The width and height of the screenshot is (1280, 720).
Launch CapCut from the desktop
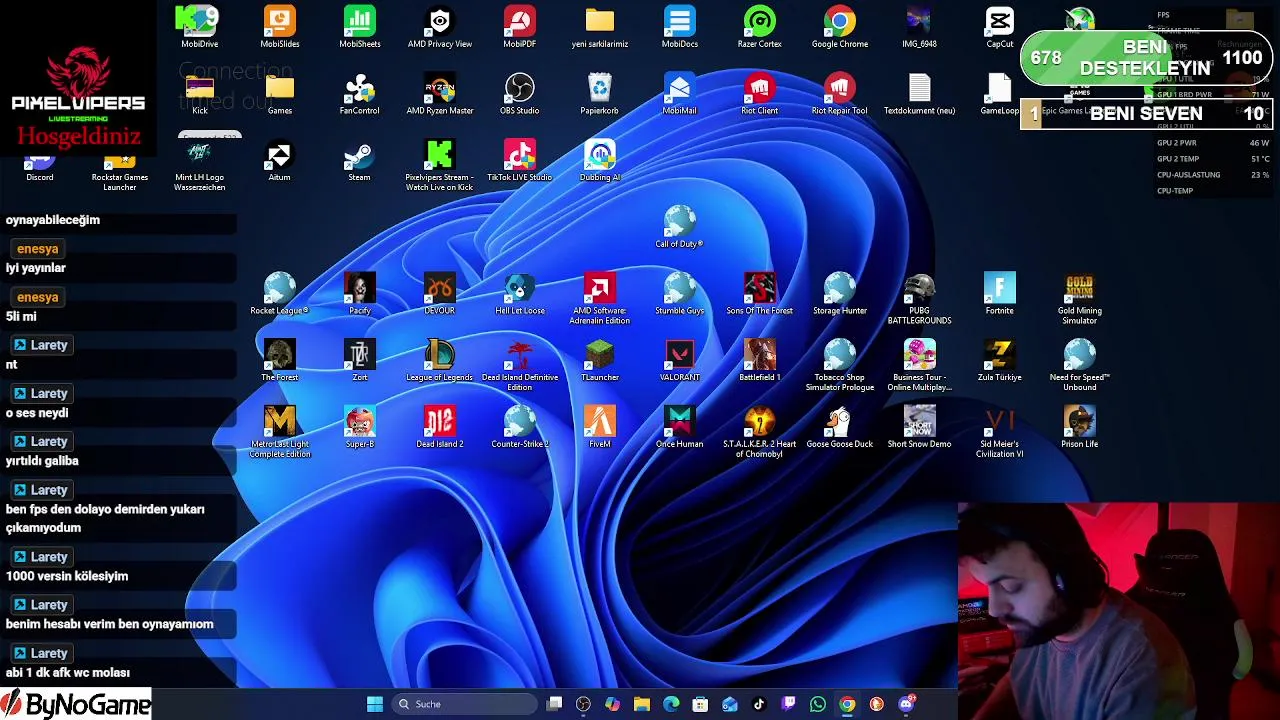tap(1000, 27)
